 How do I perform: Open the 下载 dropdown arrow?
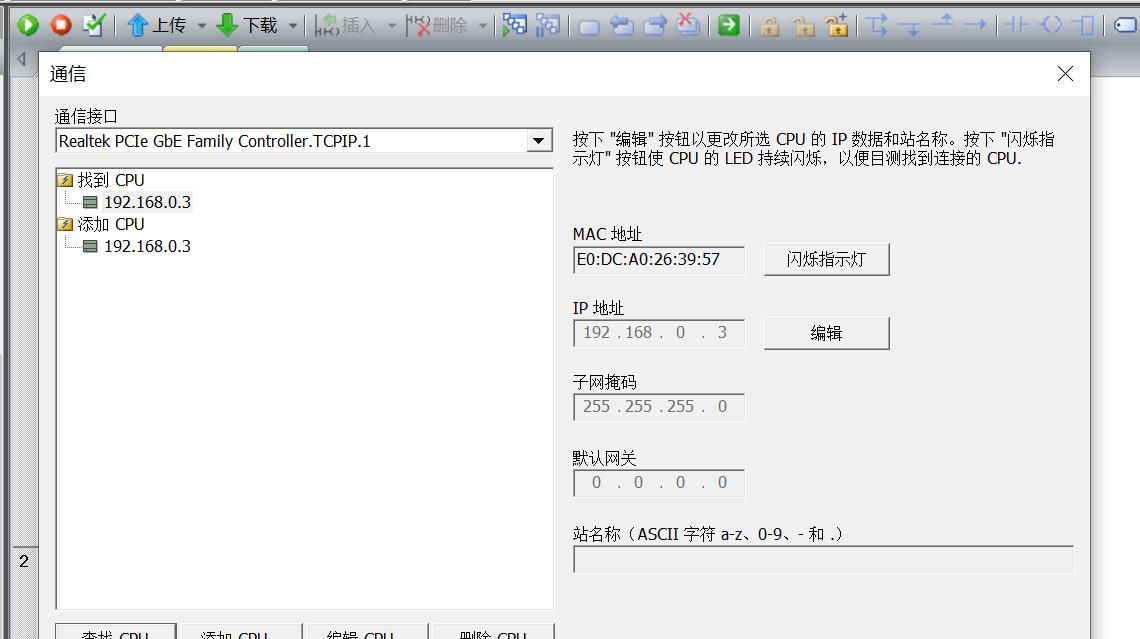click(x=293, y=24)
